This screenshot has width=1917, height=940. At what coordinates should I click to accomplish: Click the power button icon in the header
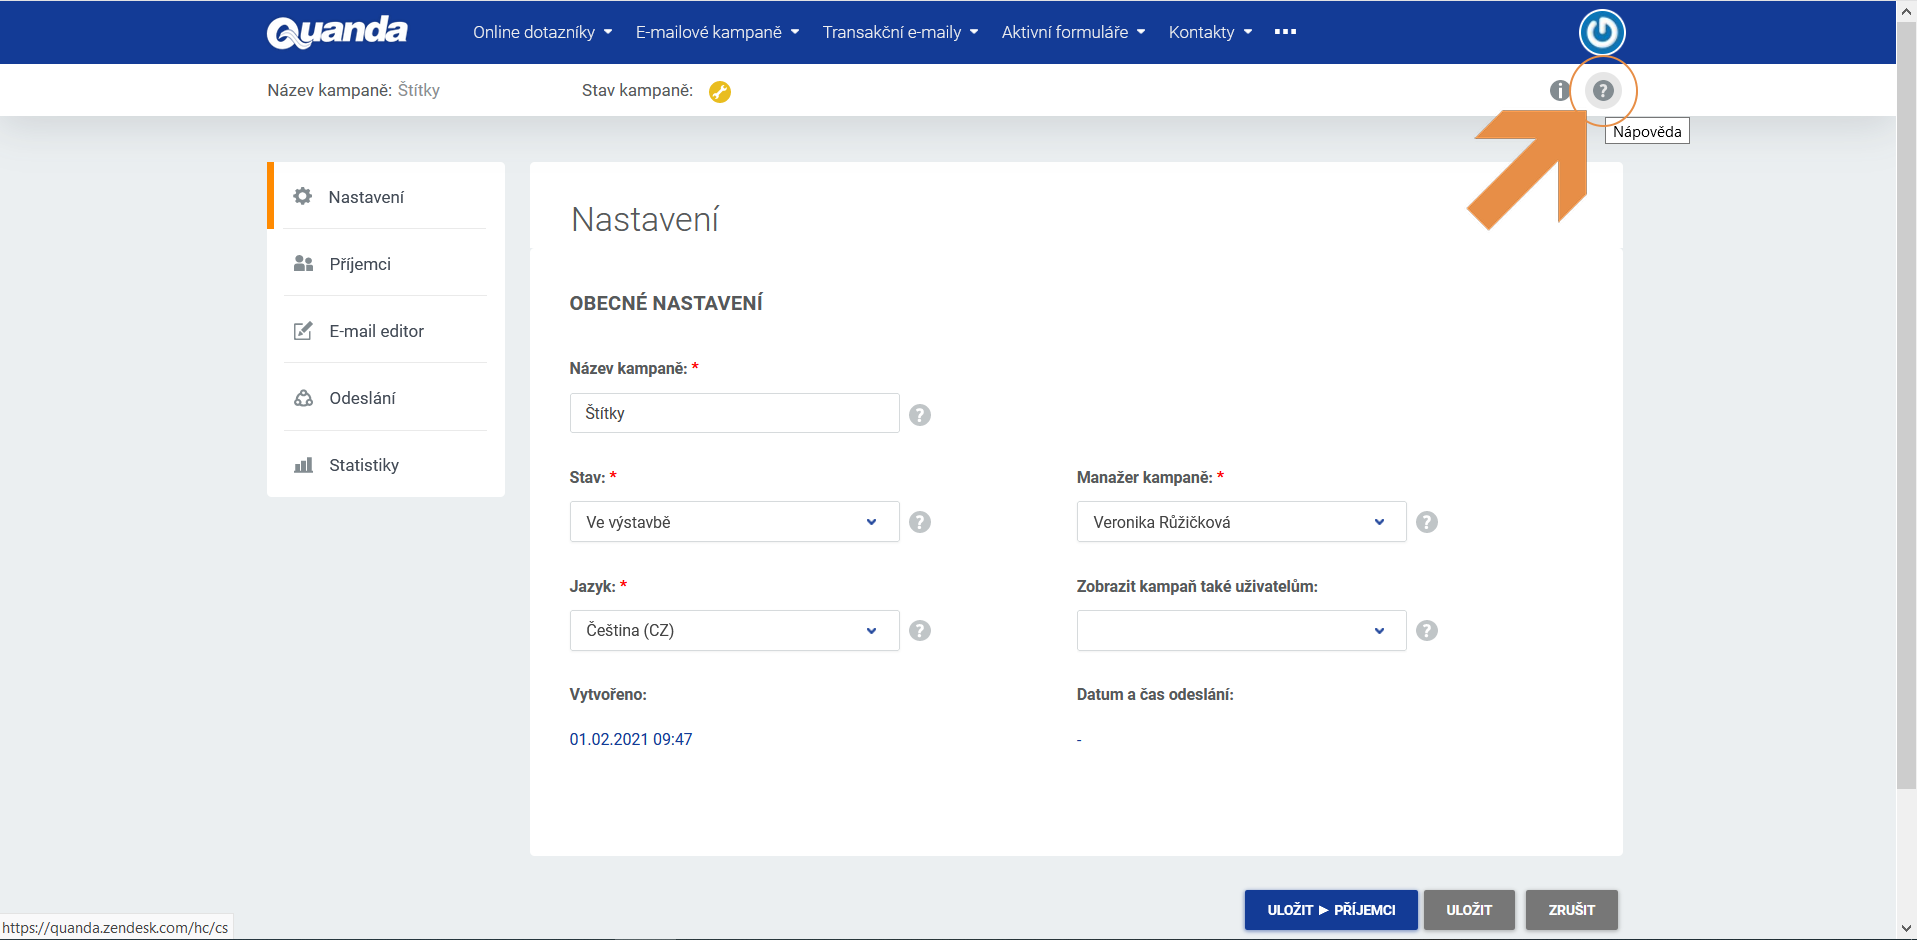click(1600, 32)
